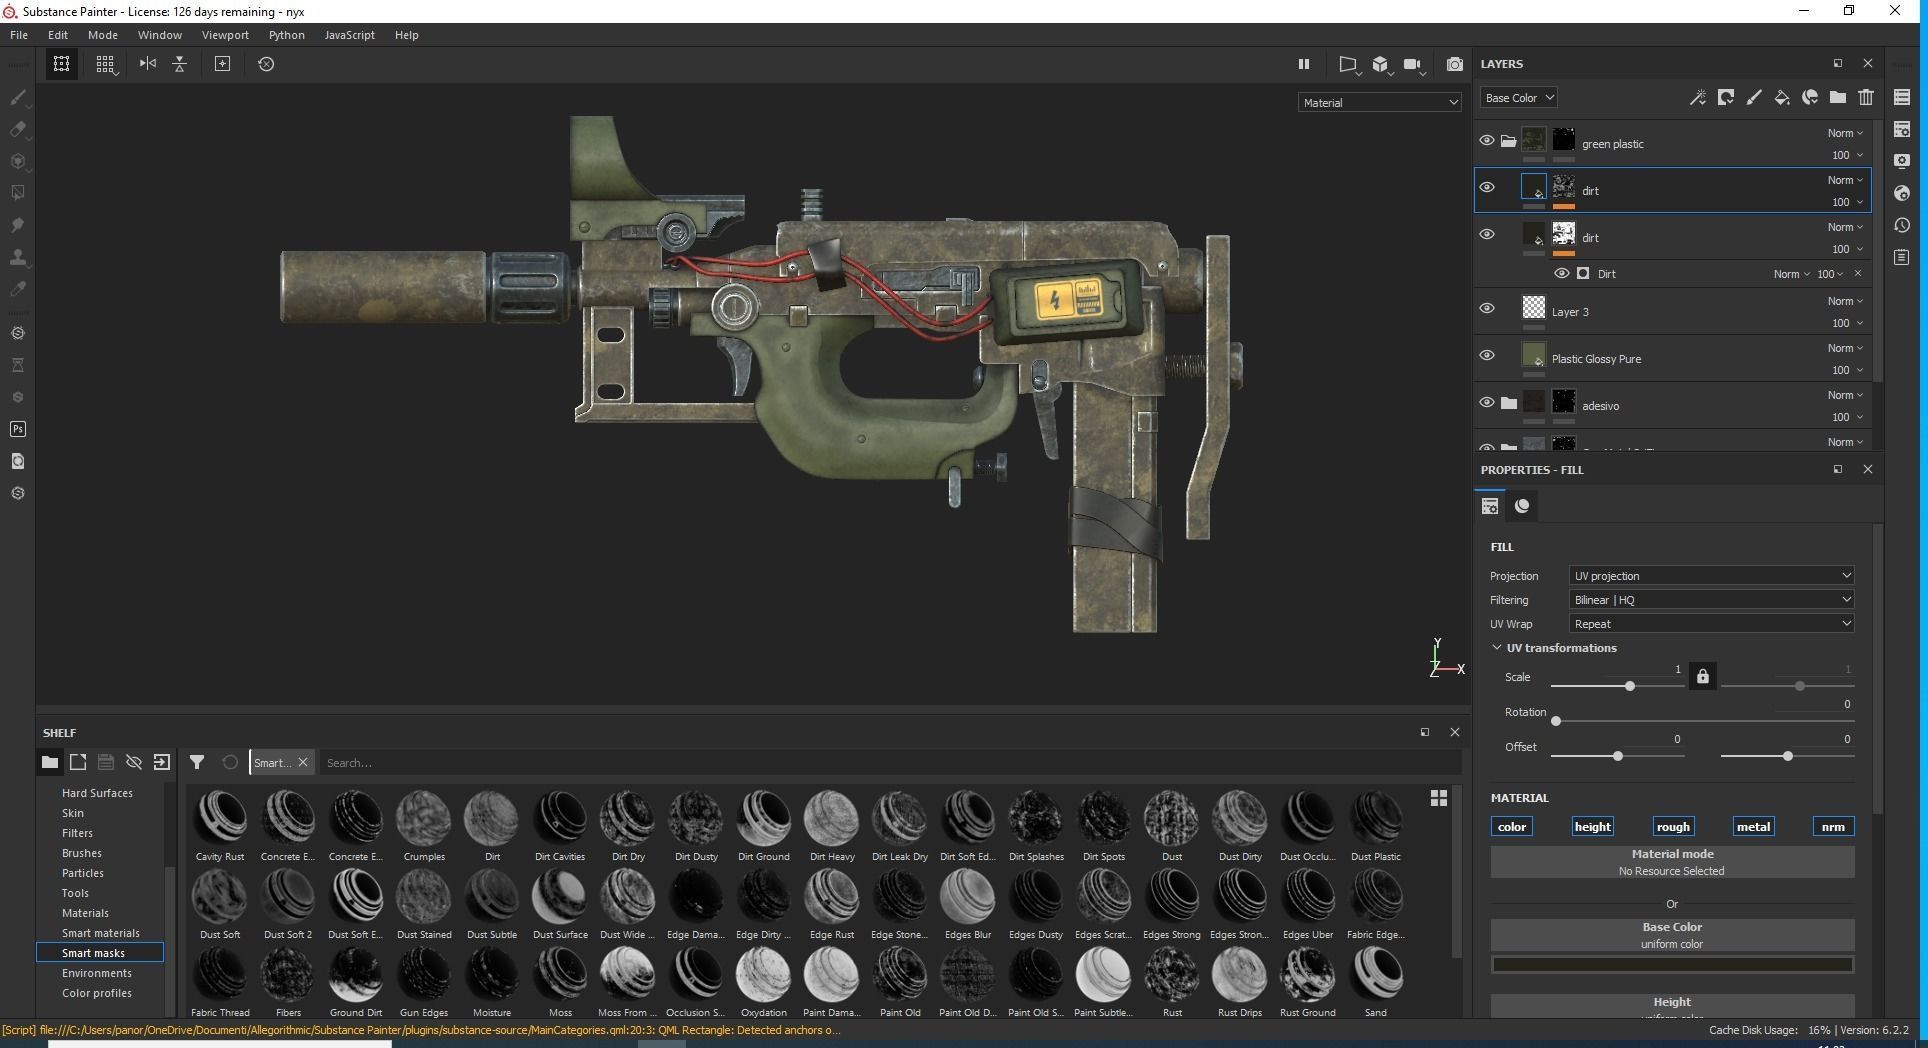Image resolution: width=1928 pixels, height=1048 pixels.
Task: Add a new paint layer
Action: click(1754, 97)
